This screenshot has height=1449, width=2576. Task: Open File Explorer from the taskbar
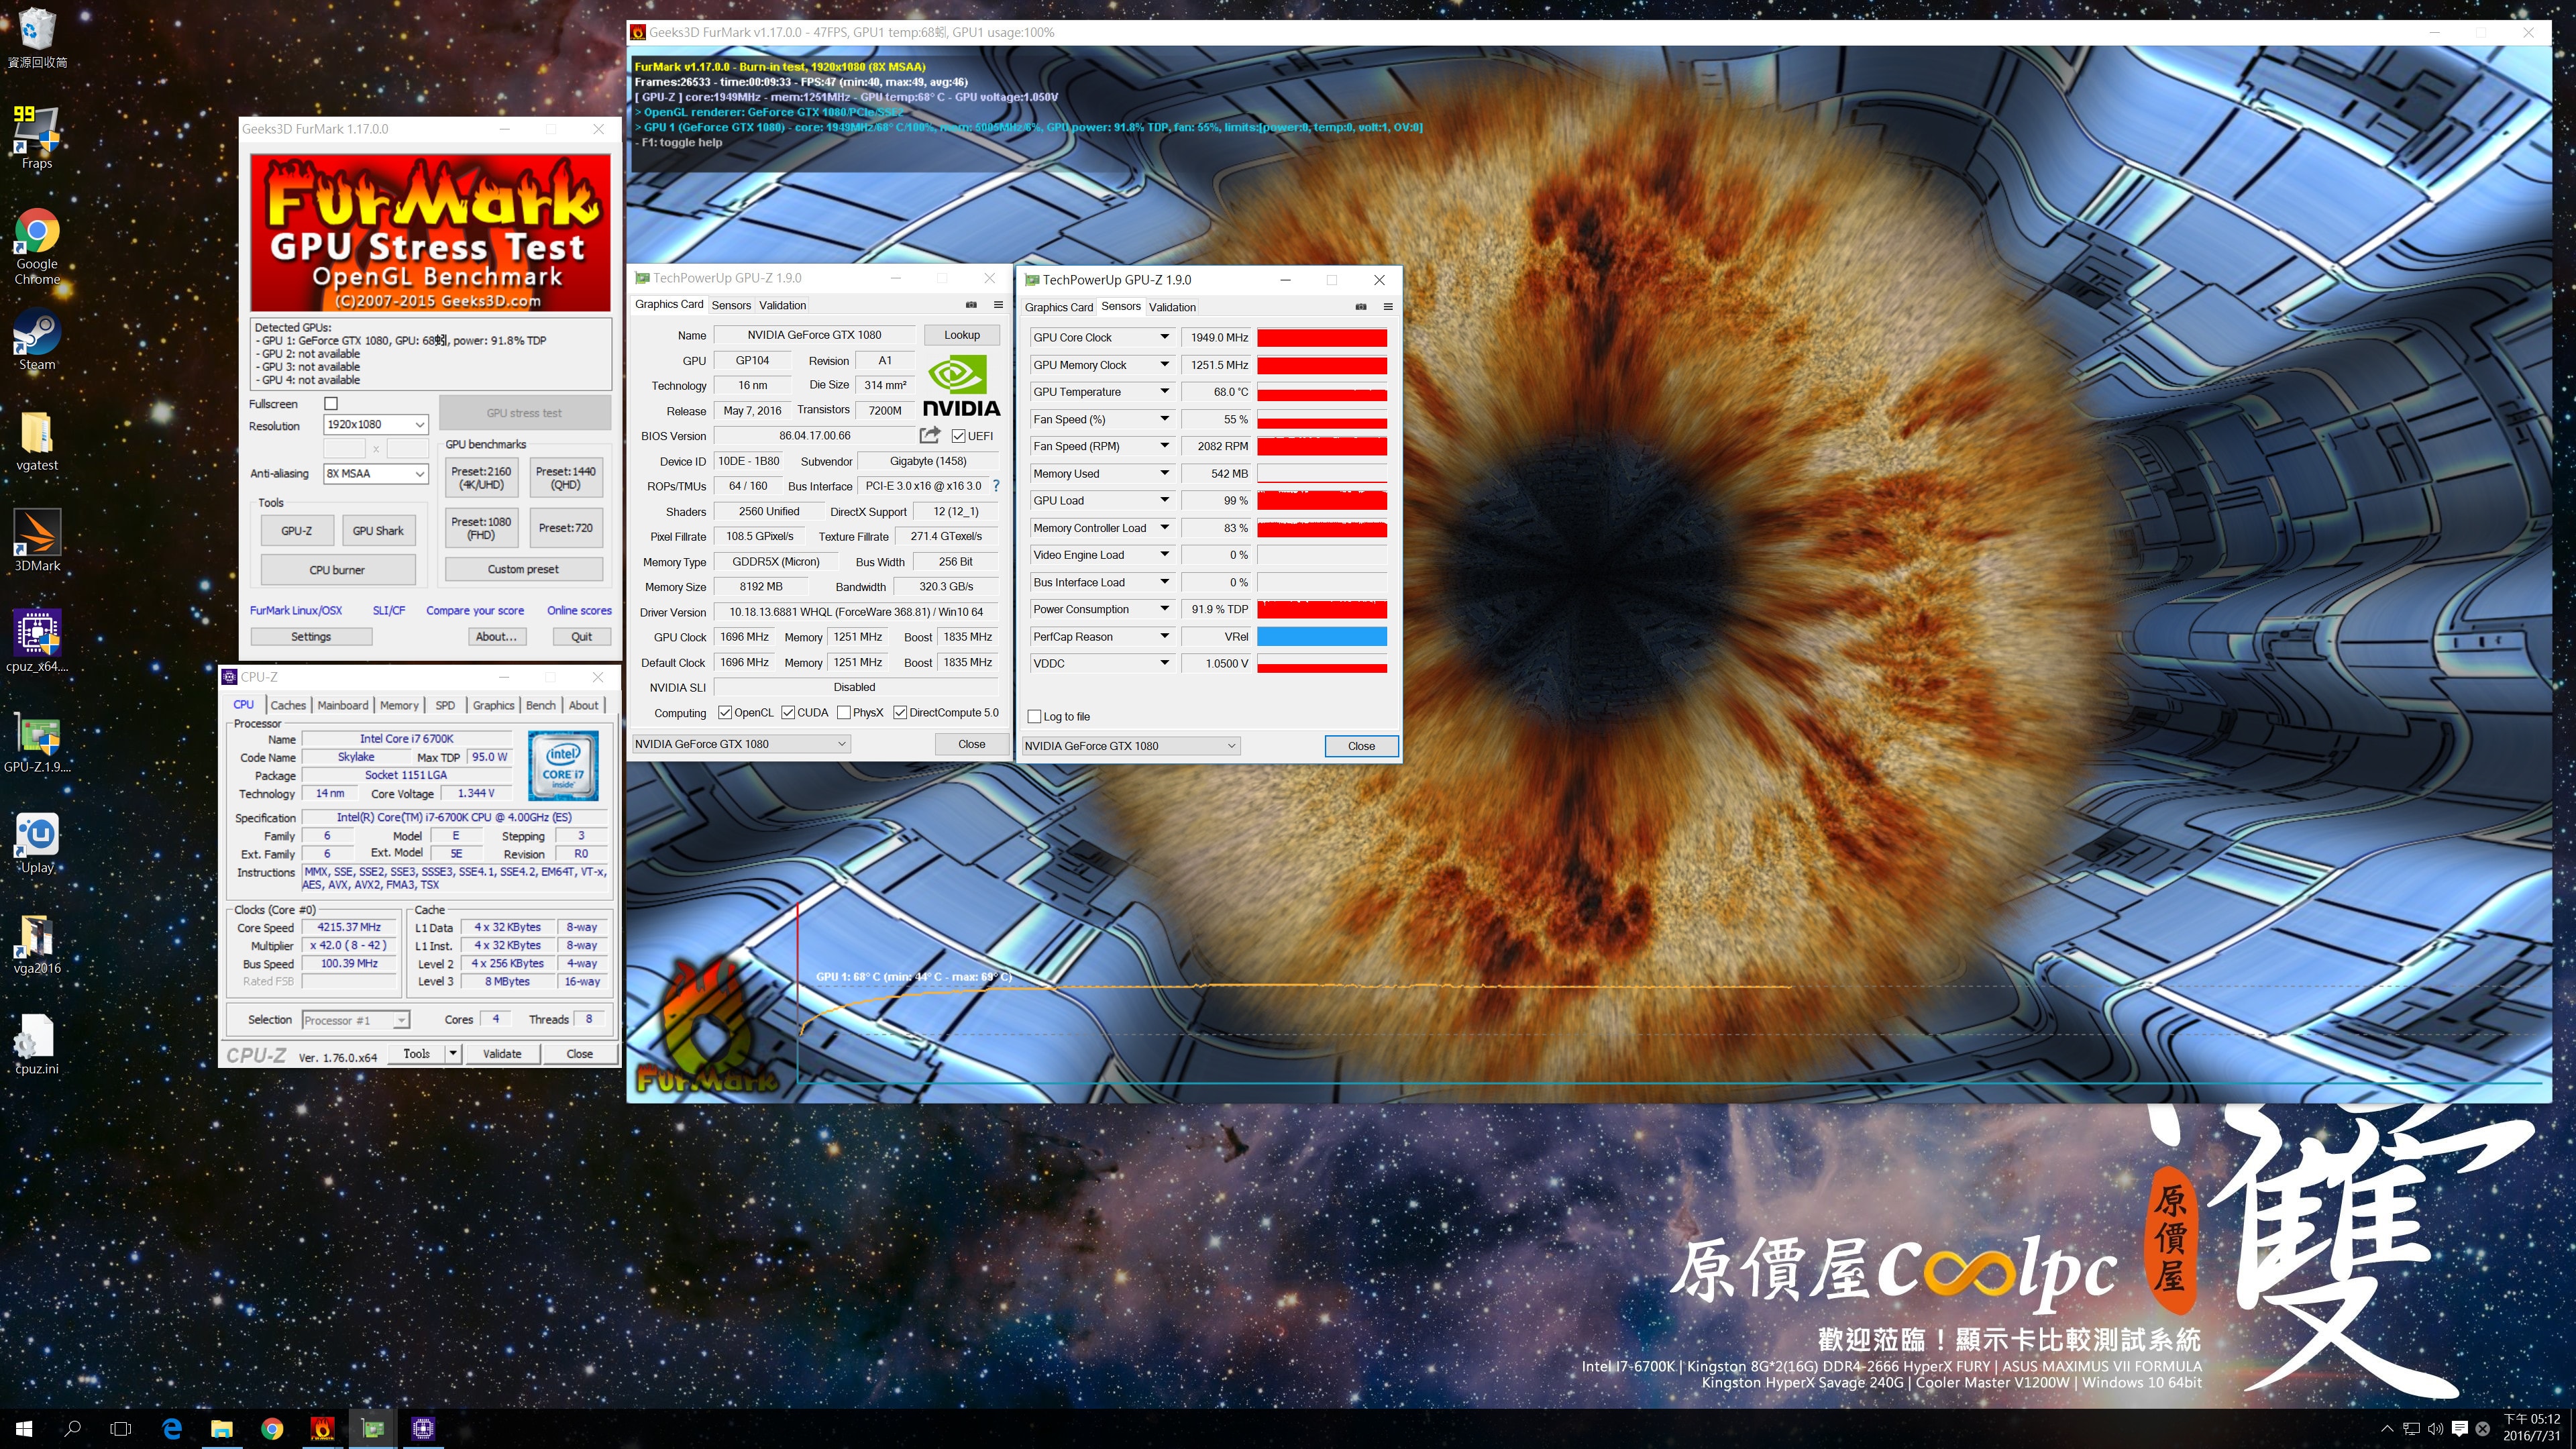[222, 1429]
